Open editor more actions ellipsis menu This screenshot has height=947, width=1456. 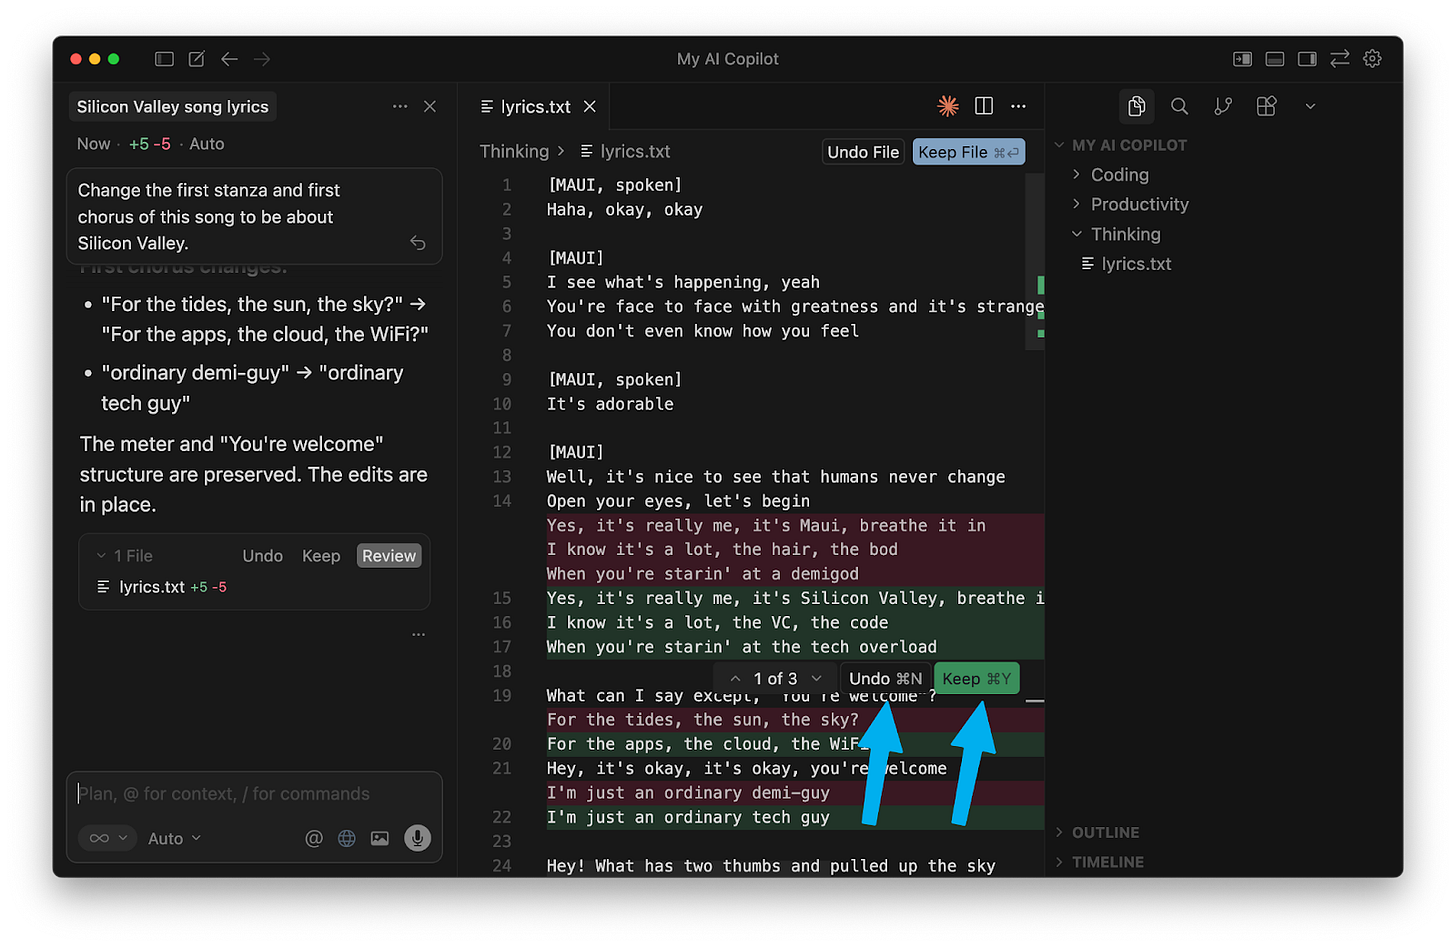click(x=1018, y=106)
